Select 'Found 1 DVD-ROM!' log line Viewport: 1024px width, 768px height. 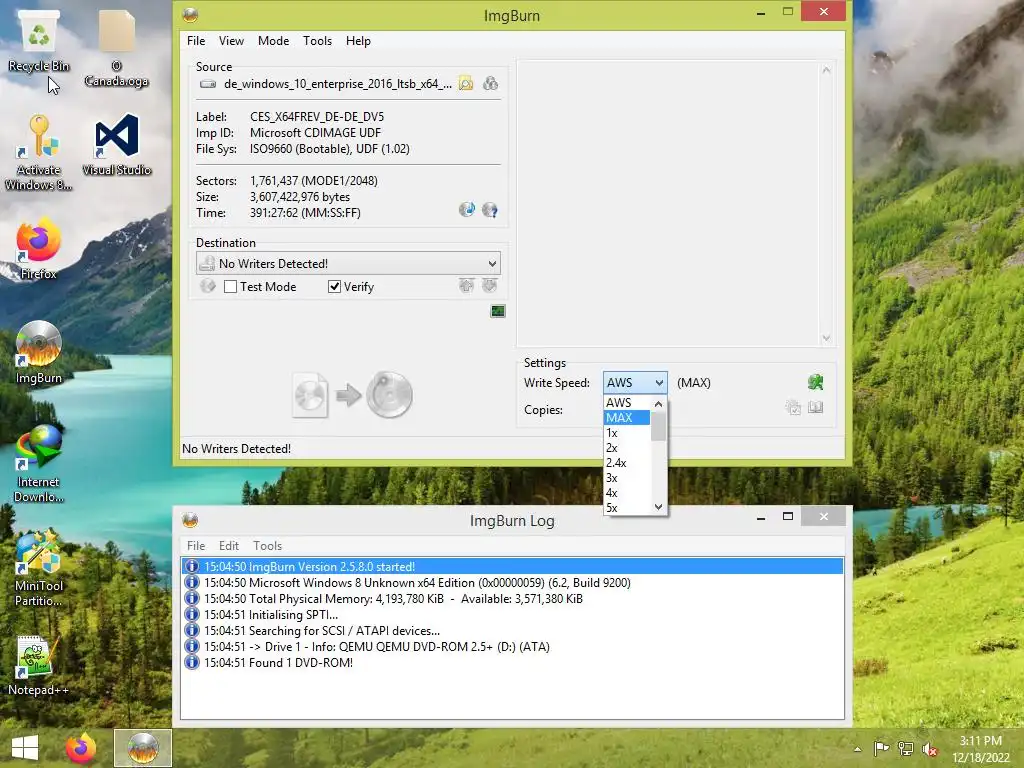click(x=512, y=662)
